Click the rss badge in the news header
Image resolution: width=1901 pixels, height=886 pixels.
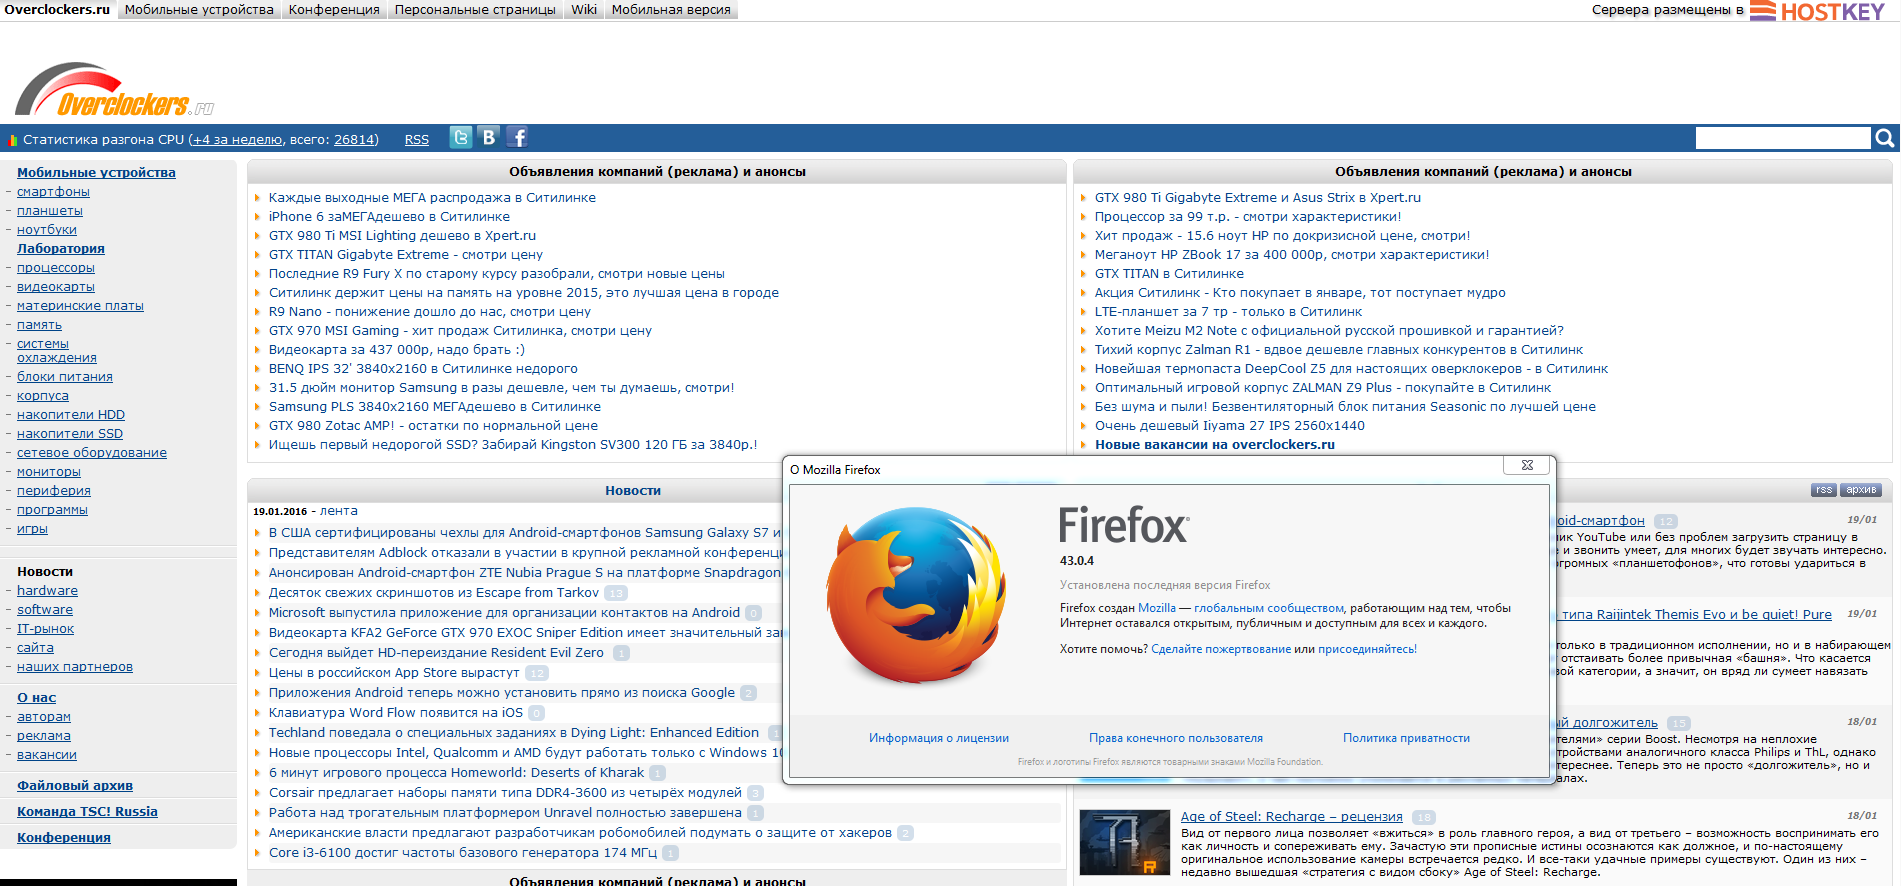[x=1824, y=490]
